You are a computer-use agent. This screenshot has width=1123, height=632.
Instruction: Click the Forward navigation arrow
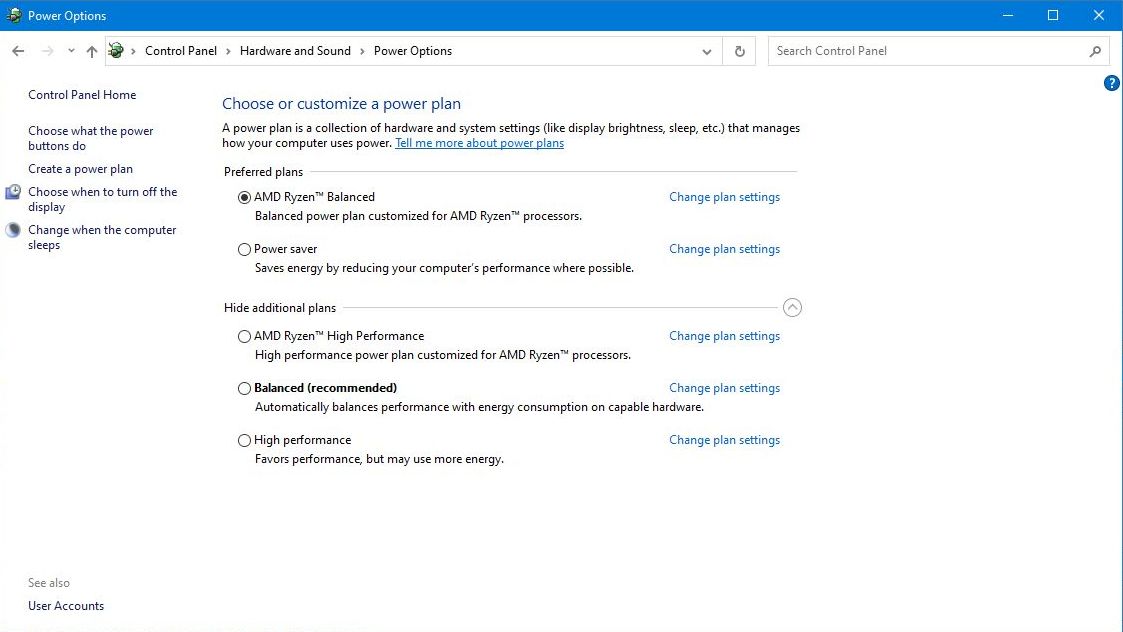tap(47, 51)
